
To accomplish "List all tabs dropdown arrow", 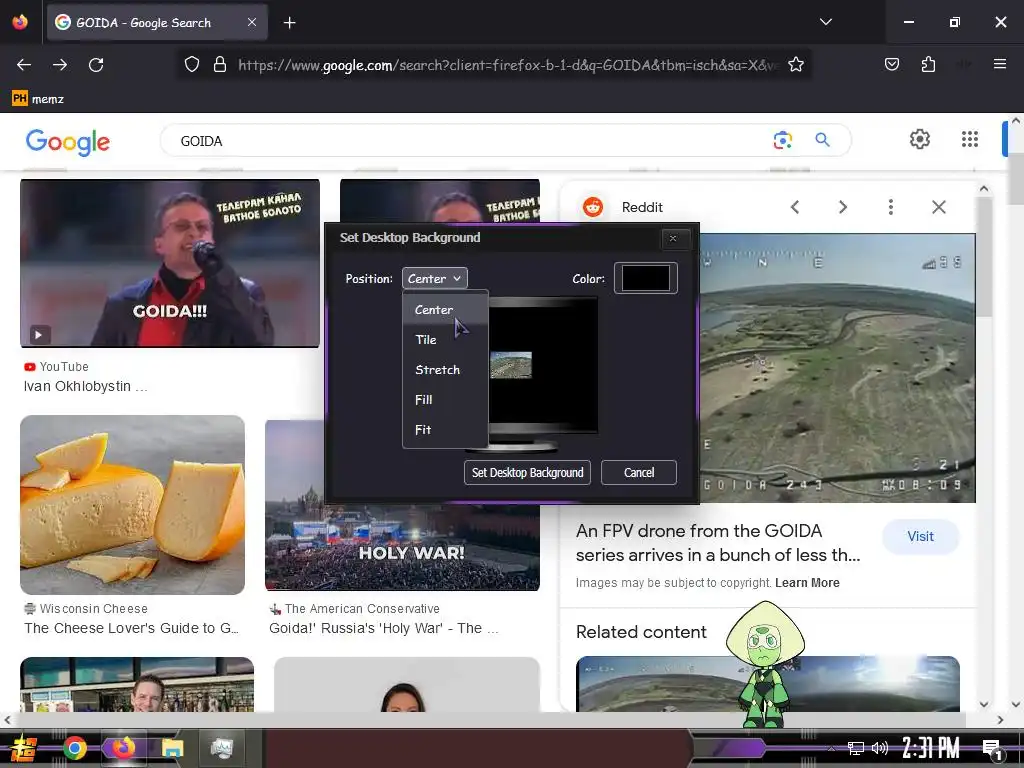I will [x=825, y=22].
